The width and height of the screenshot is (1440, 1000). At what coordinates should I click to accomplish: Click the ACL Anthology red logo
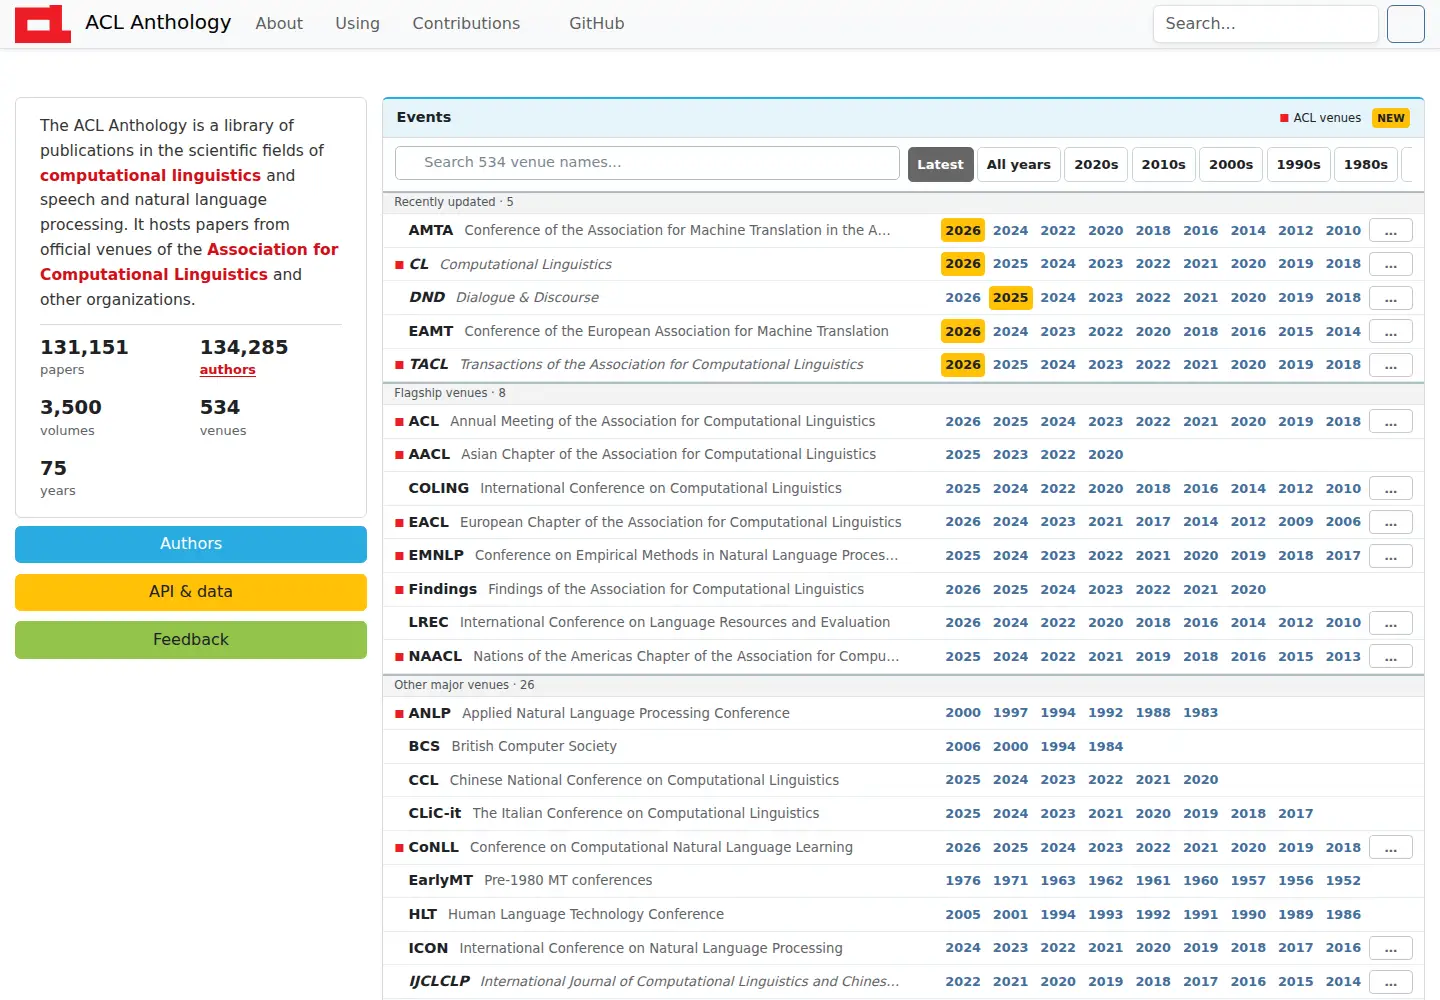43,24
